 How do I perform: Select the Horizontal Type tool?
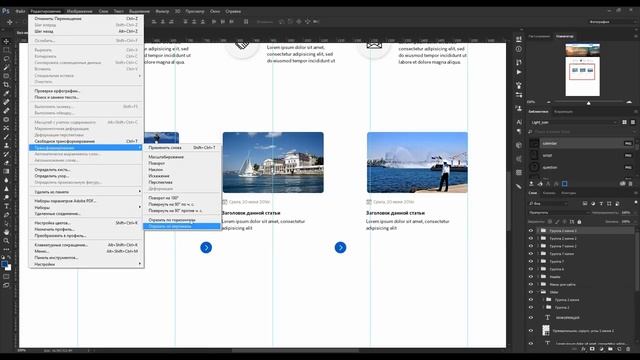(x=6, y=206)
